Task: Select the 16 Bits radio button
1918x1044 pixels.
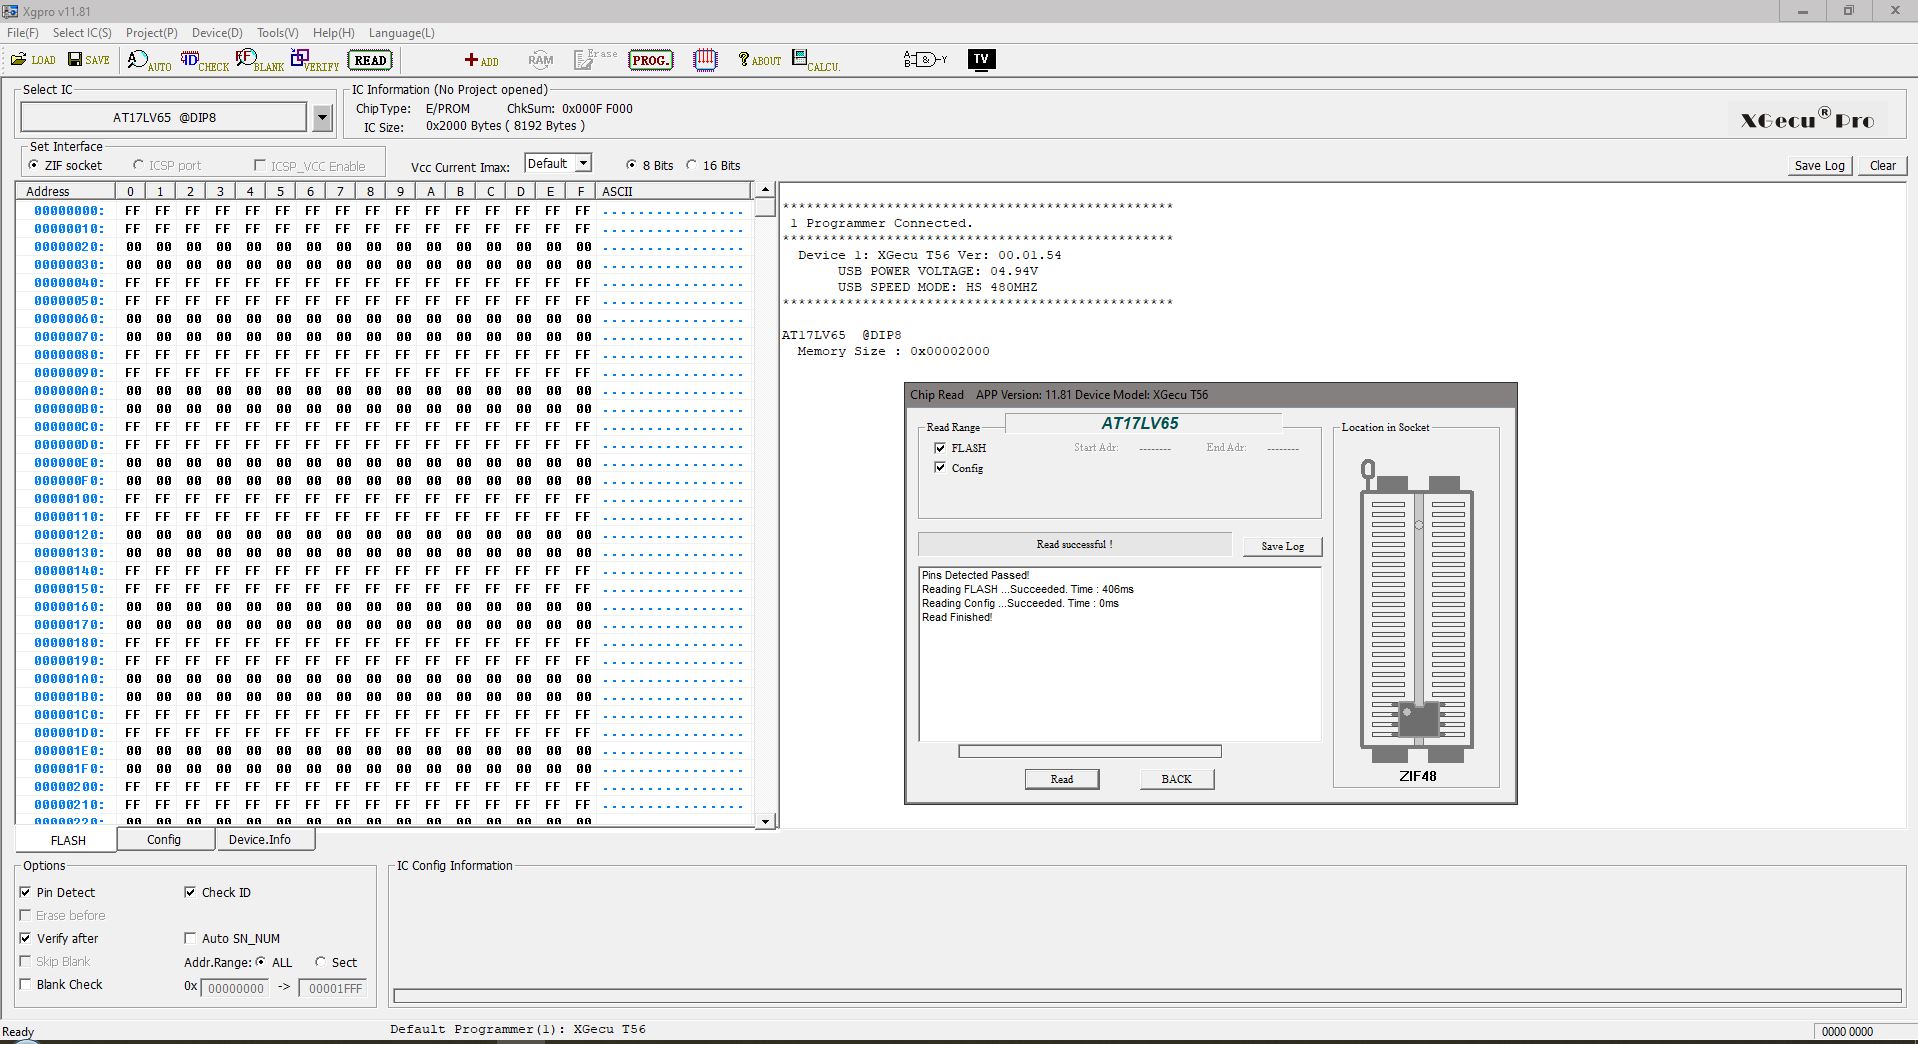Action: (x=691, y=165)
